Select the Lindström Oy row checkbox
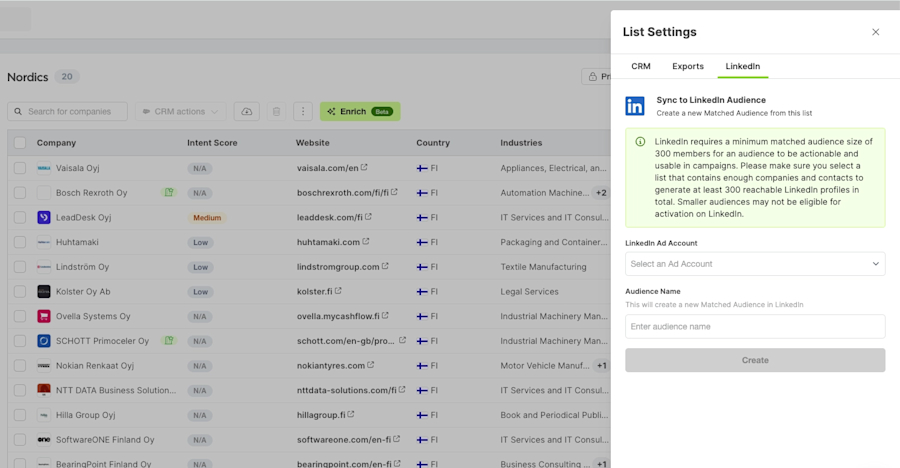This screenshot has width=900, height=468. [x=20, y=266]
